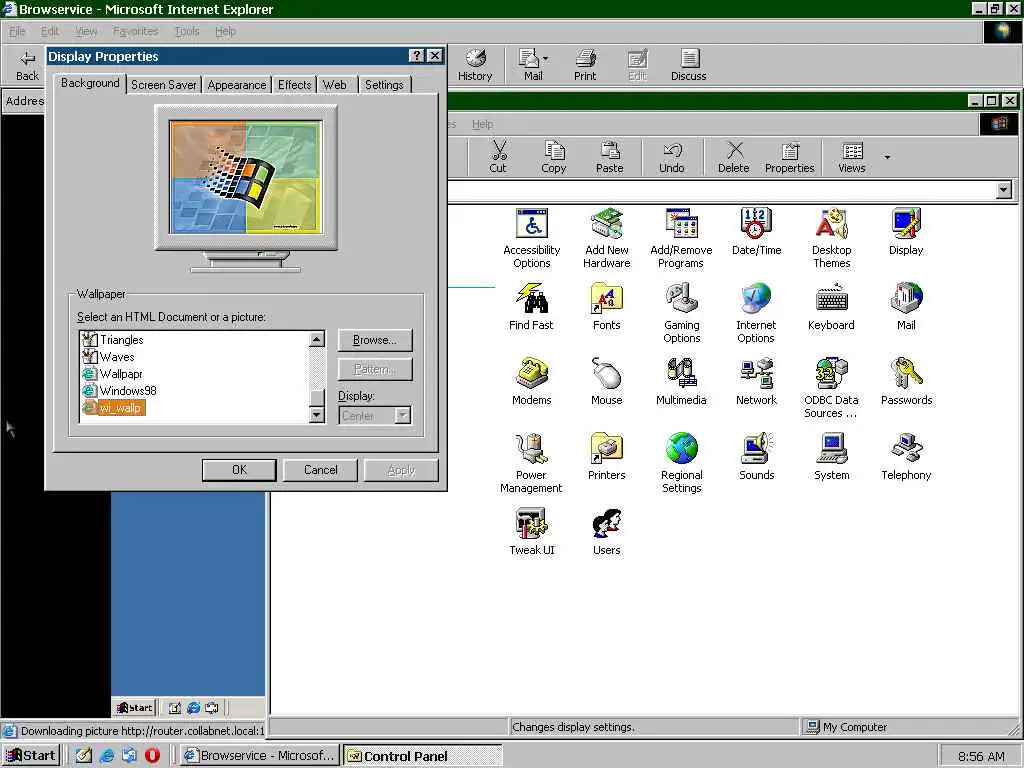Screen dimensions: 1024x768
Task: Click the Windows Start button on taskbar
Action: click(31, 756)
